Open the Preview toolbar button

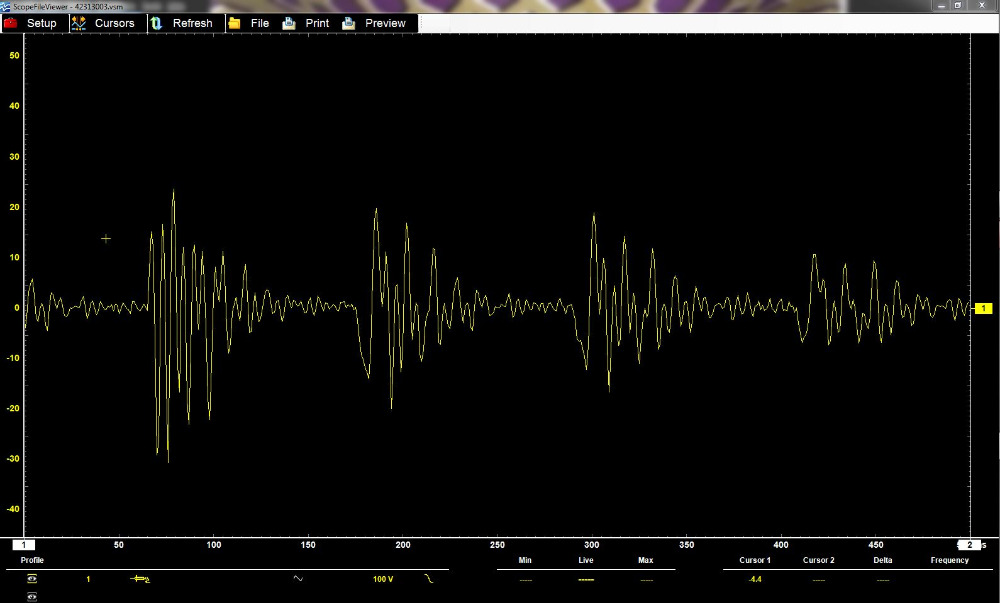[378, 23]
